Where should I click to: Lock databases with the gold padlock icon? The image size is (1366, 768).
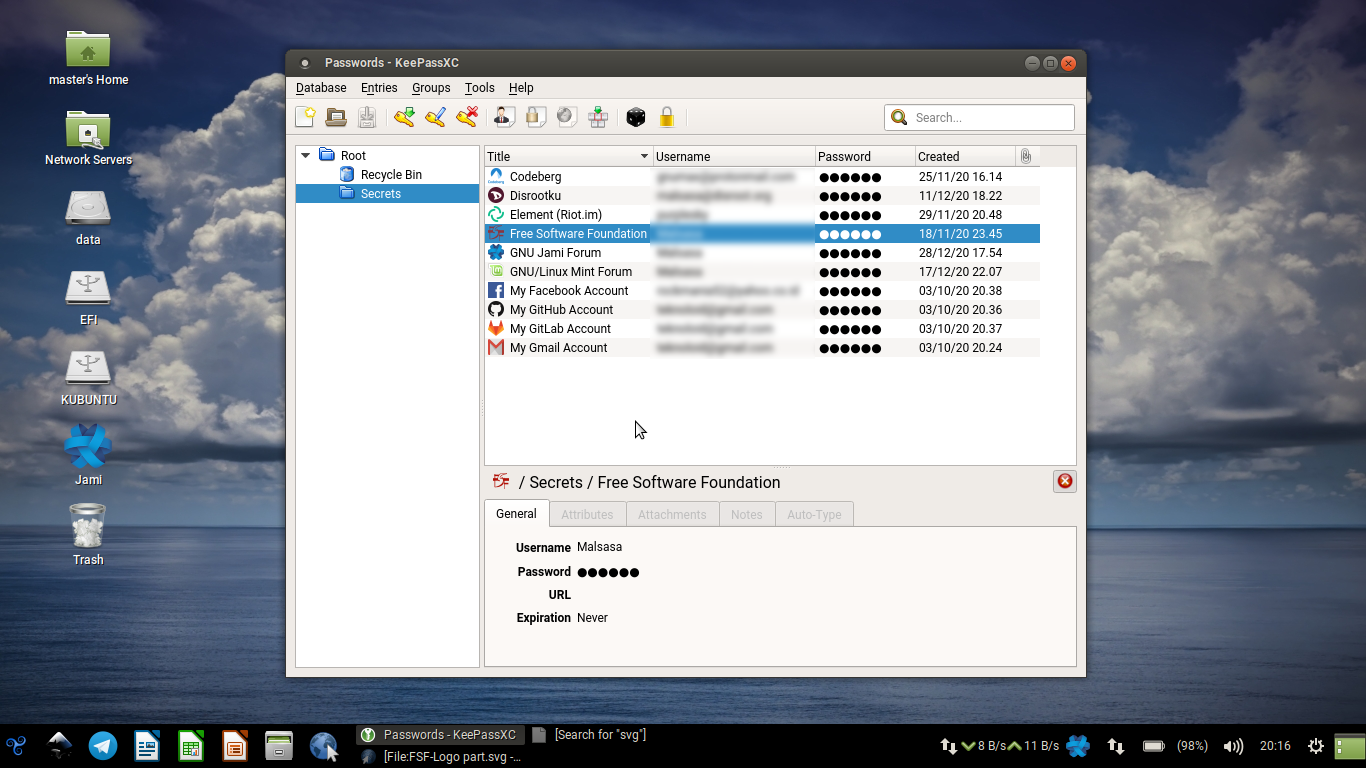coord(667,117)
